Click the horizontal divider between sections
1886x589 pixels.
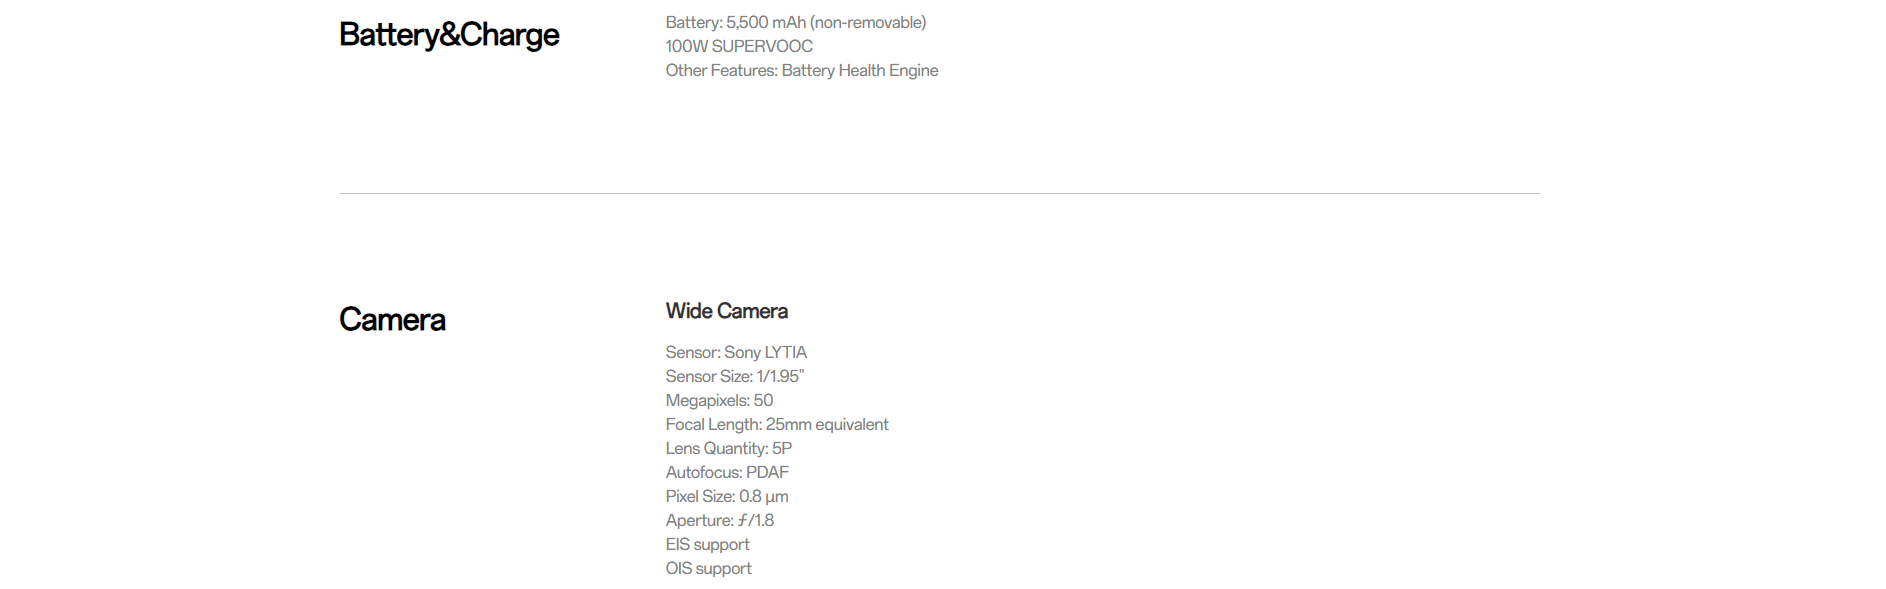939,193
